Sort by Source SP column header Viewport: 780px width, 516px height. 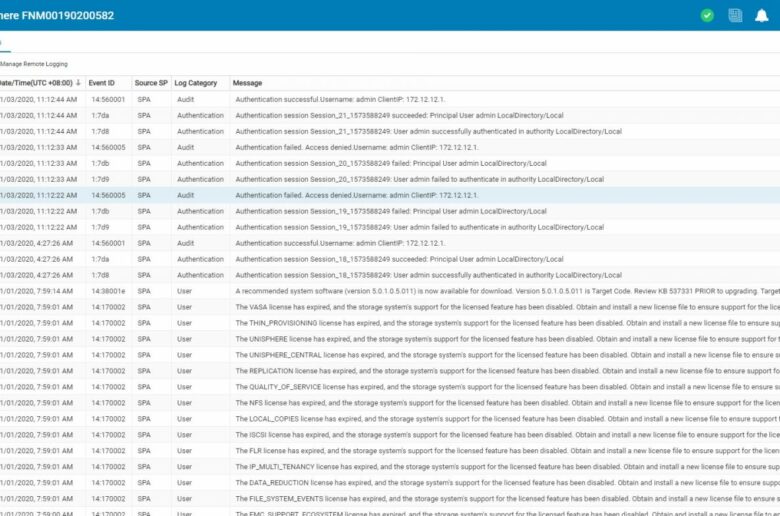tap(151, 83)
